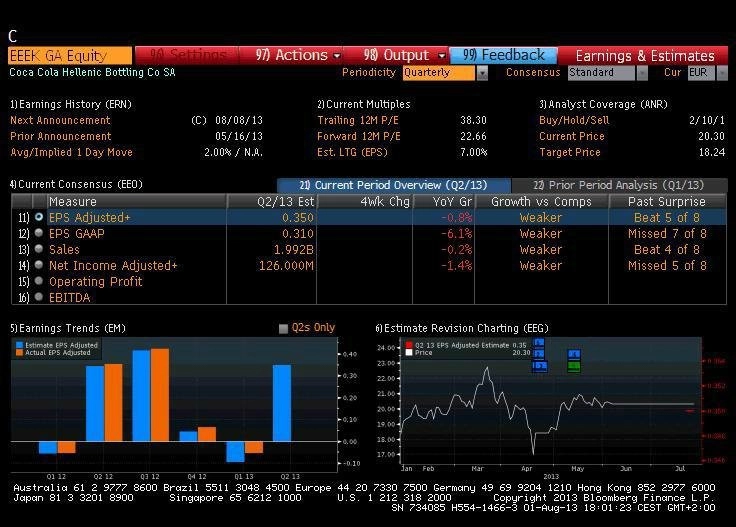Click the -6.1% YoY growth value
Image resolution: width=736 pixels, height=527 pixels.
click(x=457, y=234)
